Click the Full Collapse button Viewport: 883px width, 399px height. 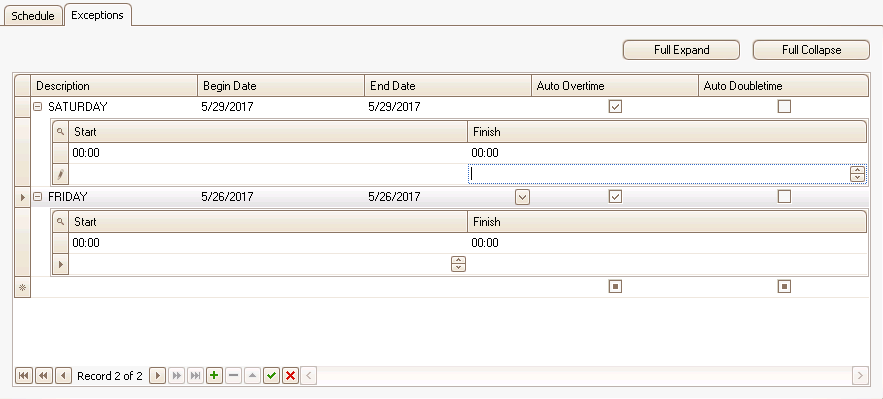pos(811,50)
